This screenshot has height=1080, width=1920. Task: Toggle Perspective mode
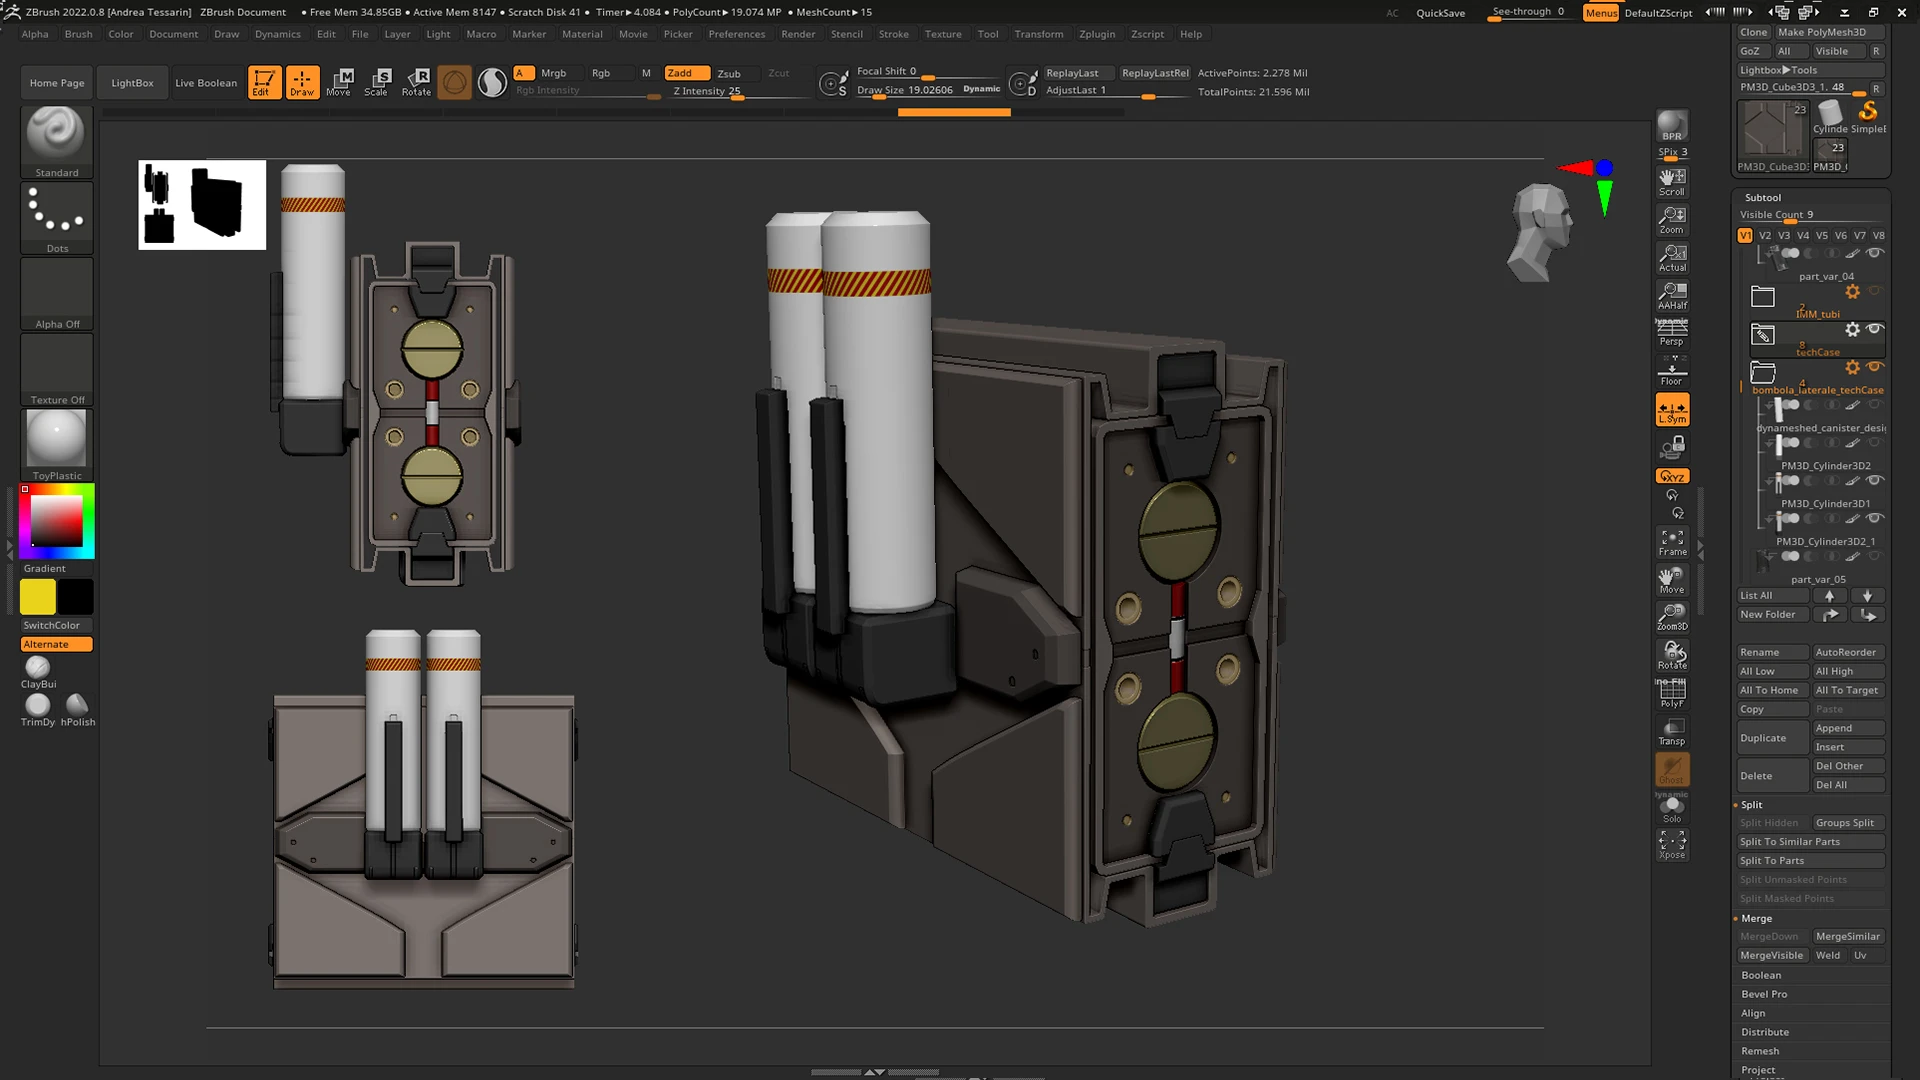coord(1672,333)
